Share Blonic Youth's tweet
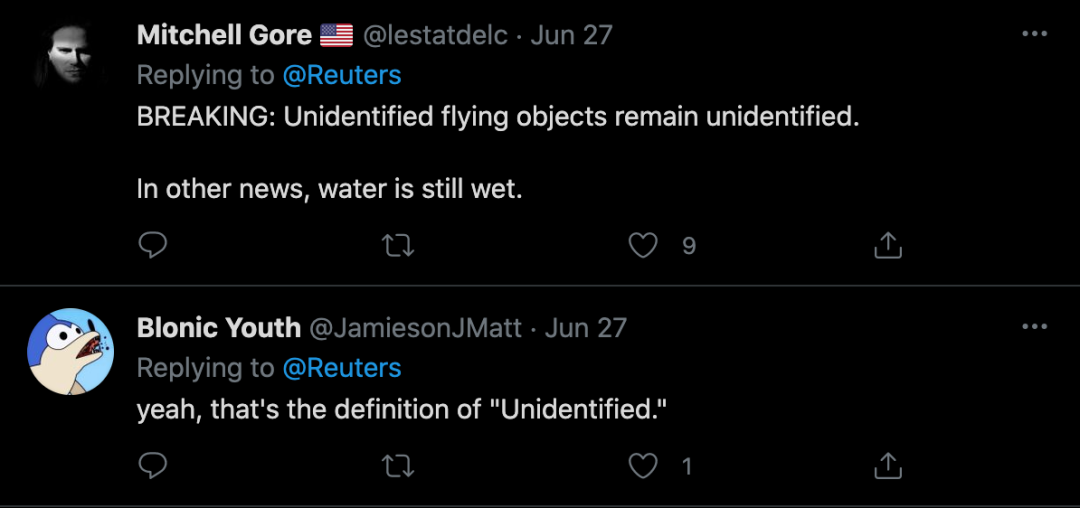This screenshot has width=1080, height=508. click(x=888, y=465)
